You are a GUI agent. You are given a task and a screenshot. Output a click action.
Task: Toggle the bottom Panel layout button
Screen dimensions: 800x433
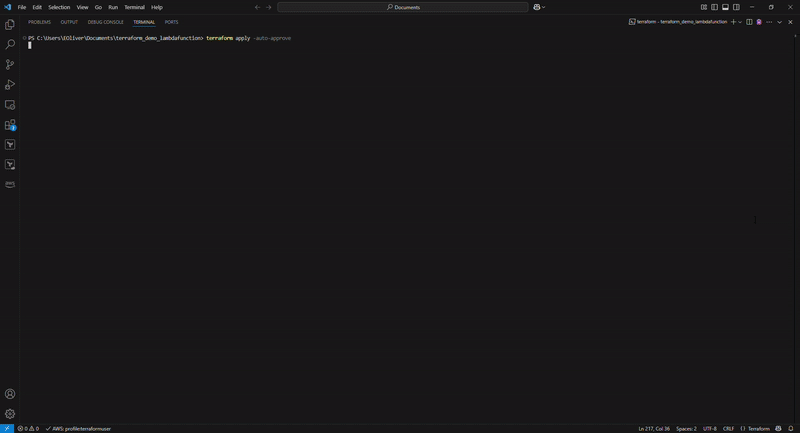(x=725, y=7)
